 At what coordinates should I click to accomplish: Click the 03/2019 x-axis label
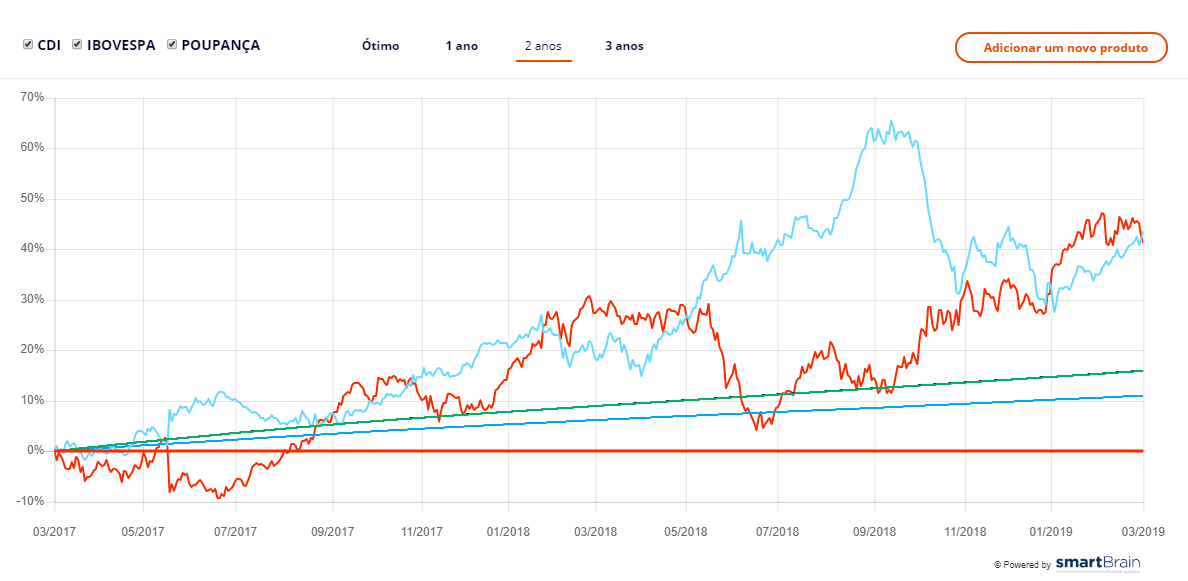pyautogui.click(x=1143, y=531)
